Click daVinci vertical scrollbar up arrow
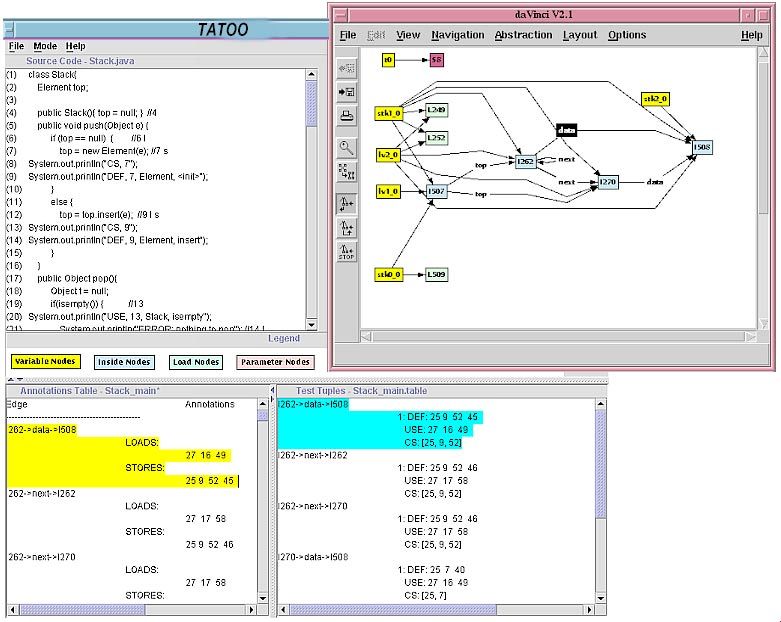 763,53
